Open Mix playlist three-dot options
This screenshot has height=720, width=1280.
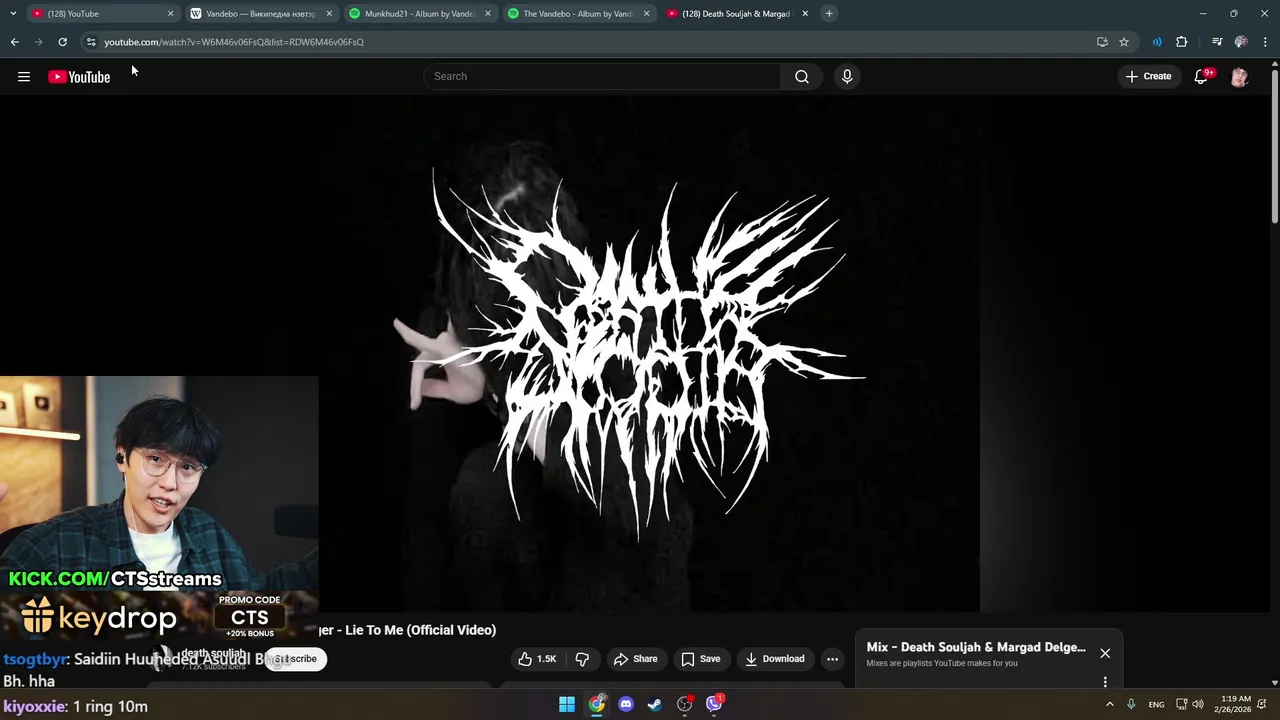pos(1105,682)
